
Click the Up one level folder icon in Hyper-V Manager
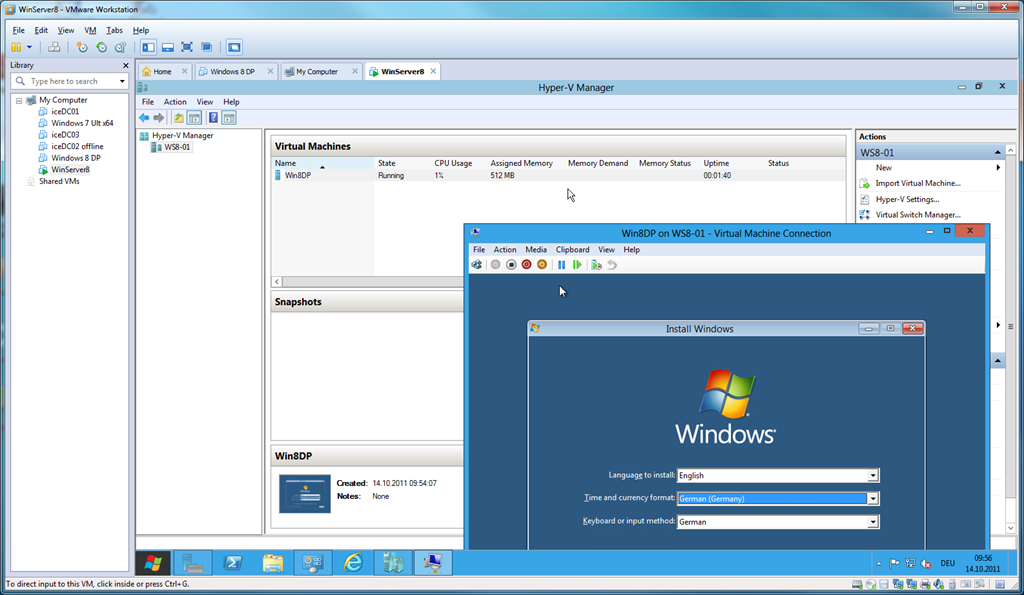click(x=178, y=118)
